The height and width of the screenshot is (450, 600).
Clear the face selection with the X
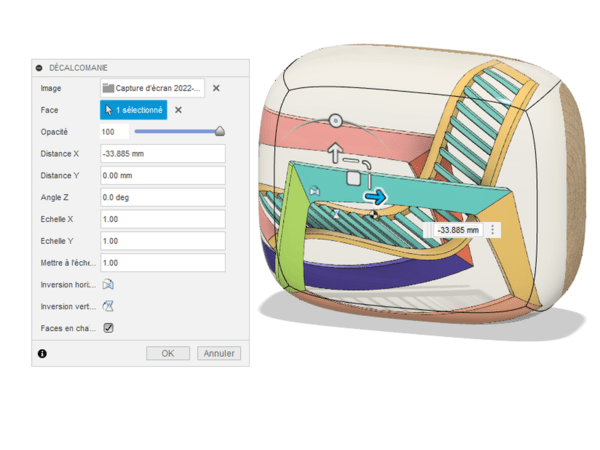(179, 110)
